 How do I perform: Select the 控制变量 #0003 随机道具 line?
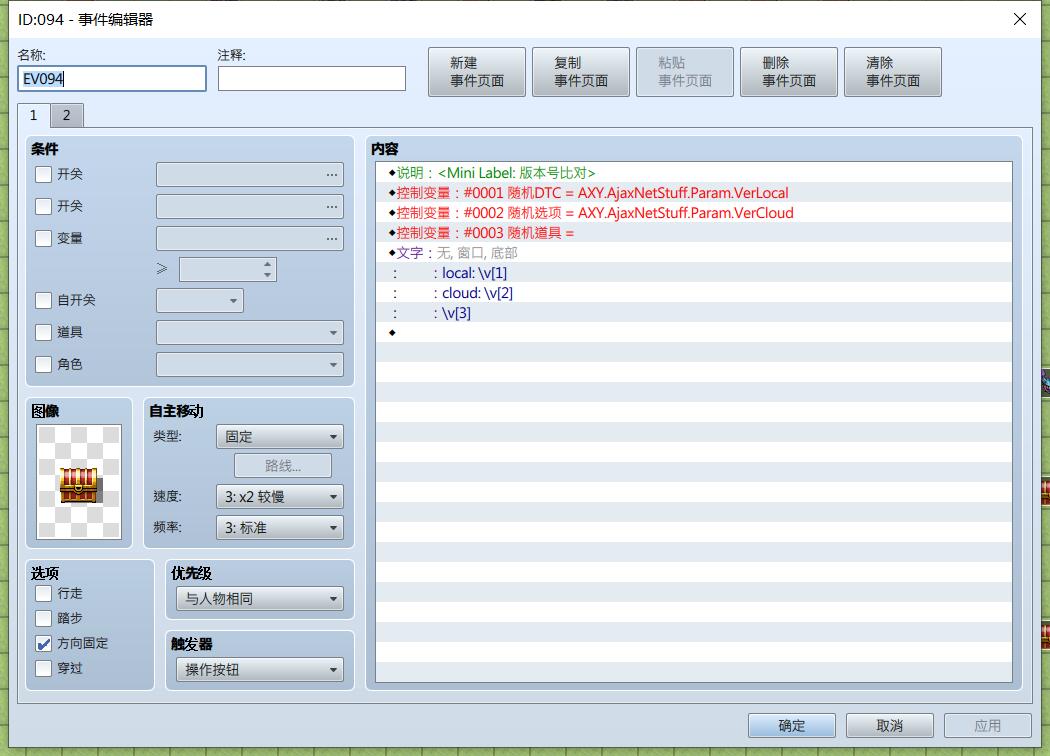[x=694, y=233]
